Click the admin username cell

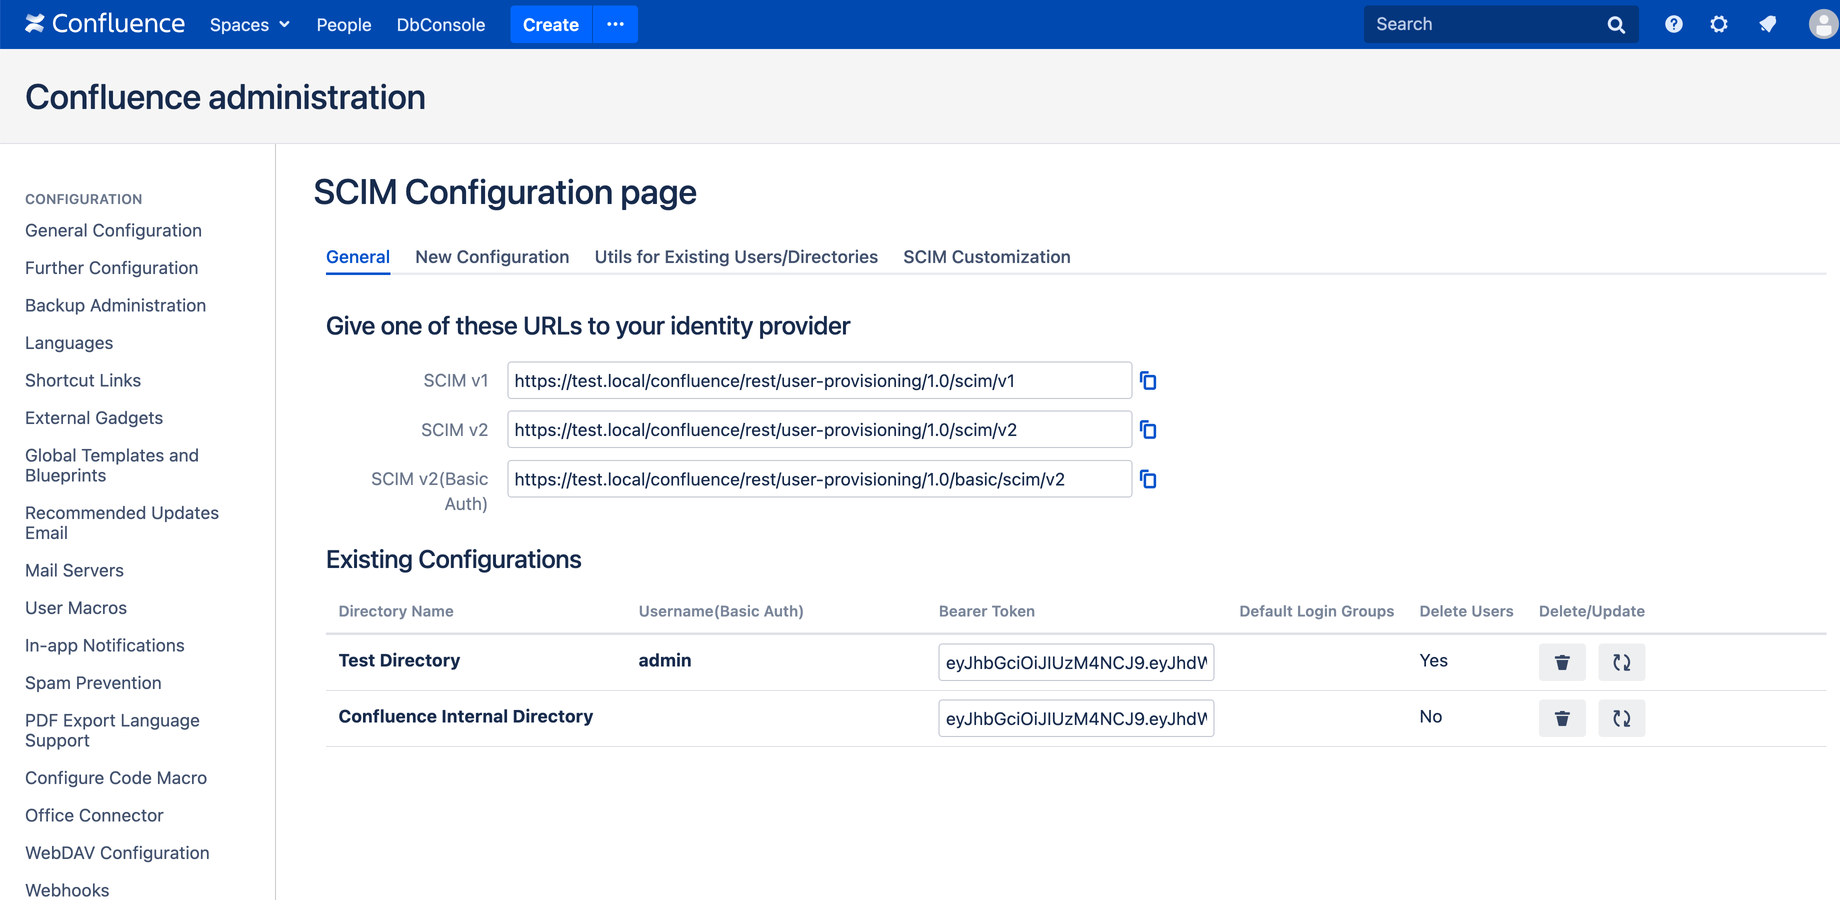point(665,660)
